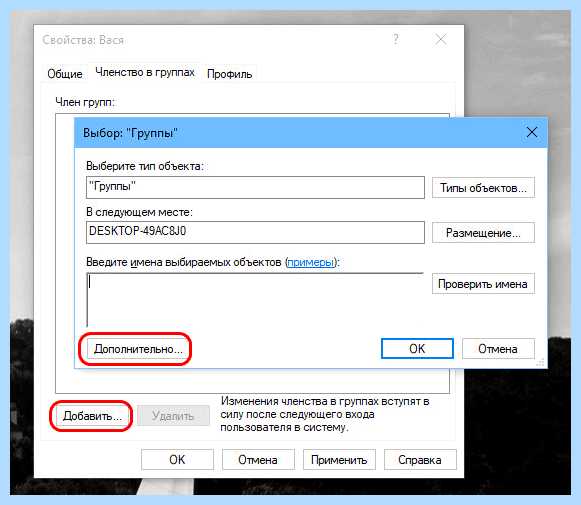Click OK in Свойства Вася window
The width and height of the screenshot is (581, 505).
(x=177, y=460)
